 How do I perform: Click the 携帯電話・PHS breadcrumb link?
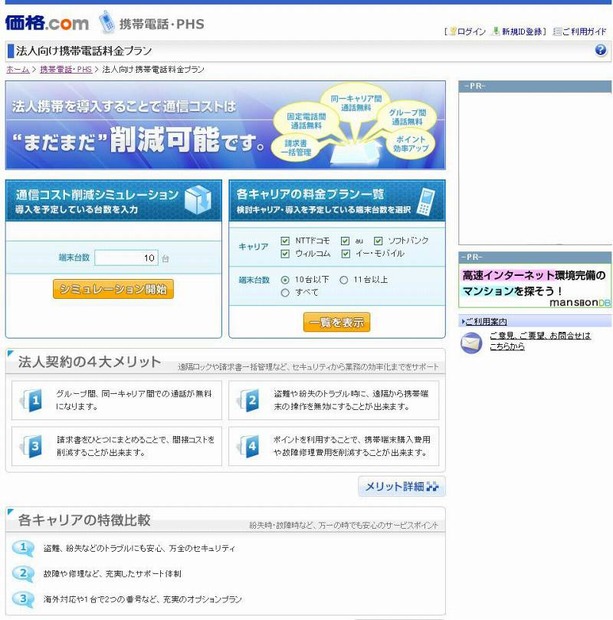coord(66,70)
